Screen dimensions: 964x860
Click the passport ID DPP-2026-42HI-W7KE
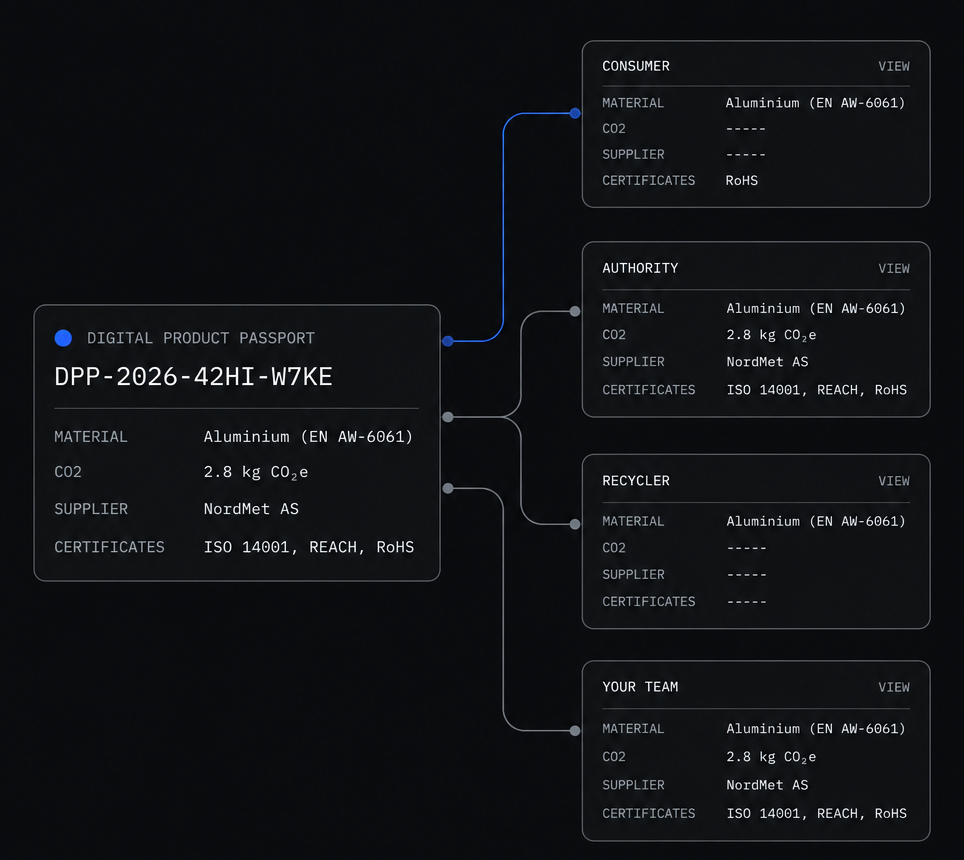(193, 377)
